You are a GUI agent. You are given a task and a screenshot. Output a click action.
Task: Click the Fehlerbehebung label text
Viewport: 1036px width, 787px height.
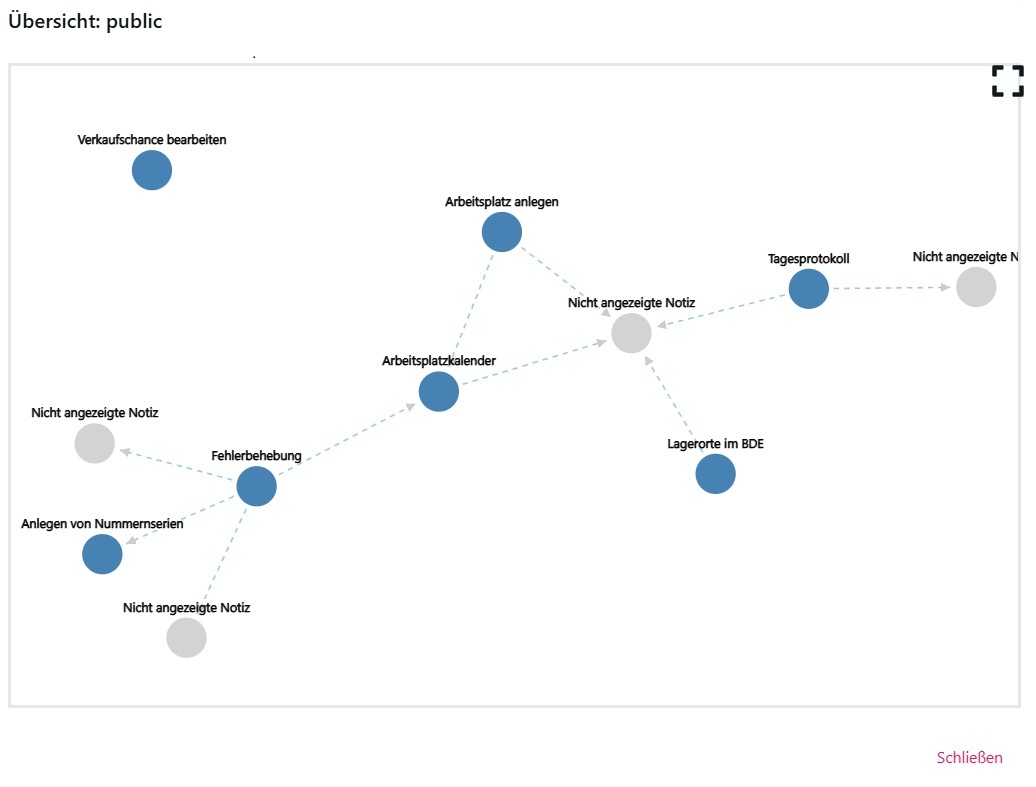pos(255,456)
